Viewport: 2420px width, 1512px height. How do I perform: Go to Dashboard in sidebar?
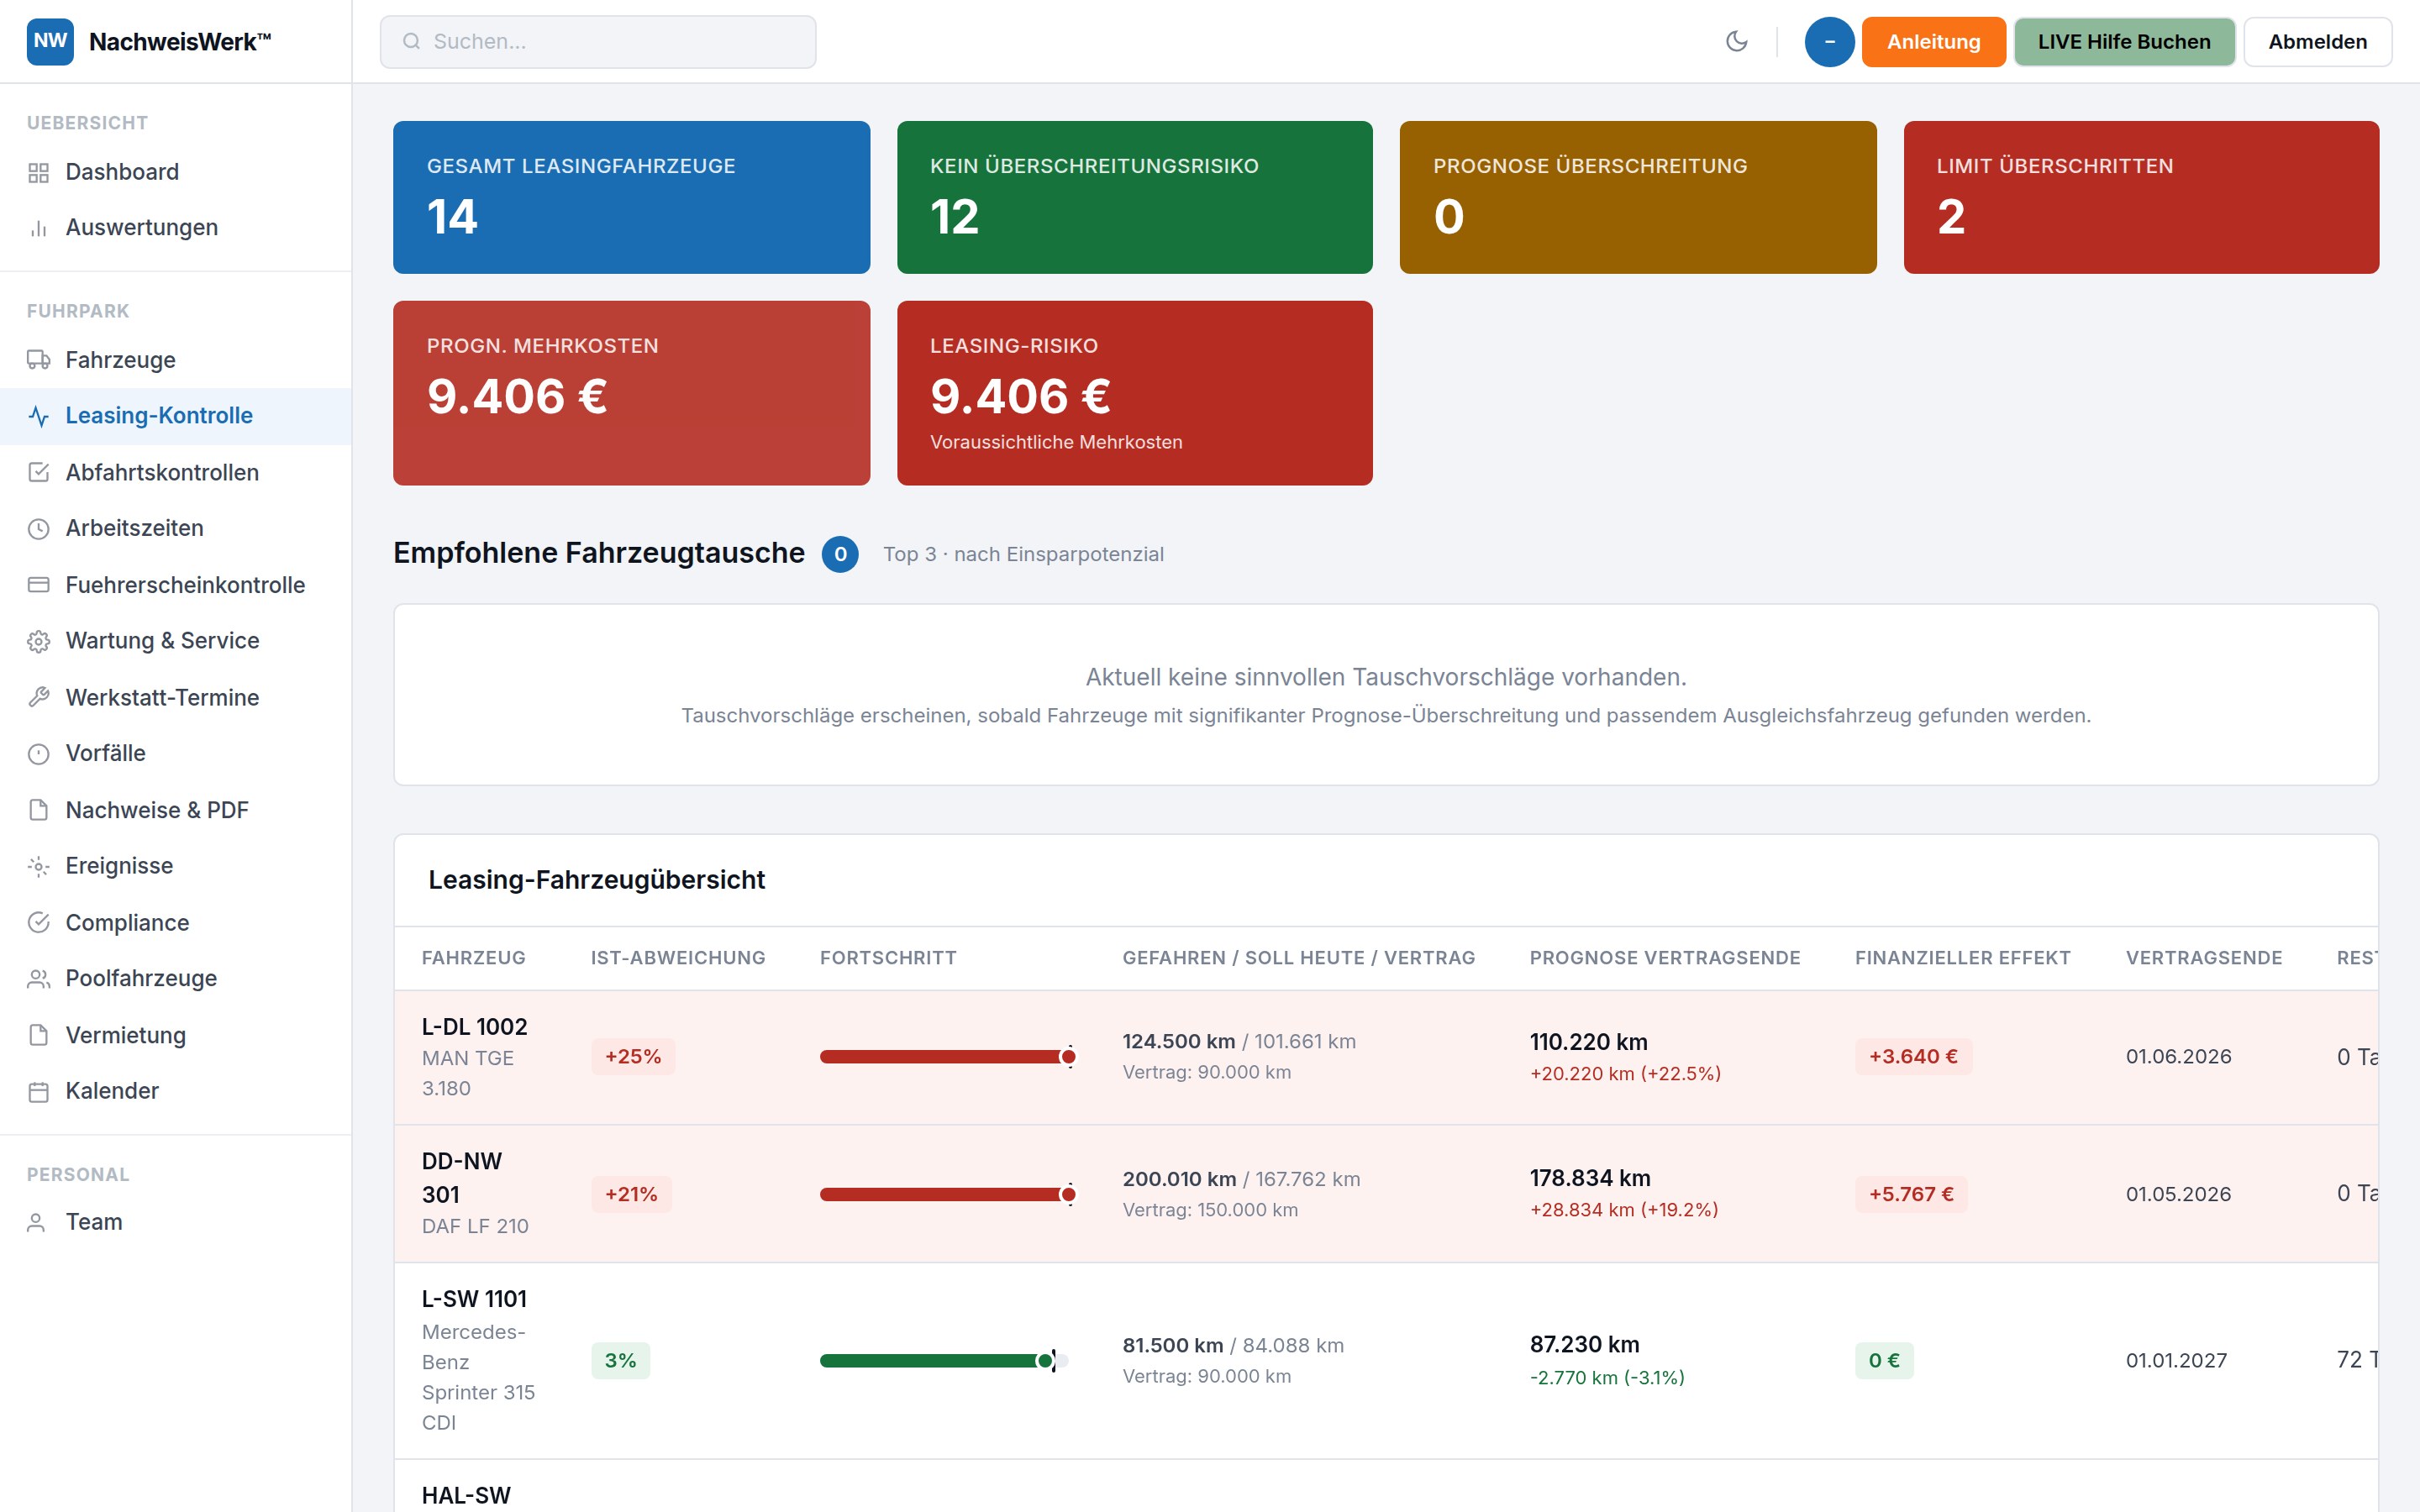(x=176, y=172)
